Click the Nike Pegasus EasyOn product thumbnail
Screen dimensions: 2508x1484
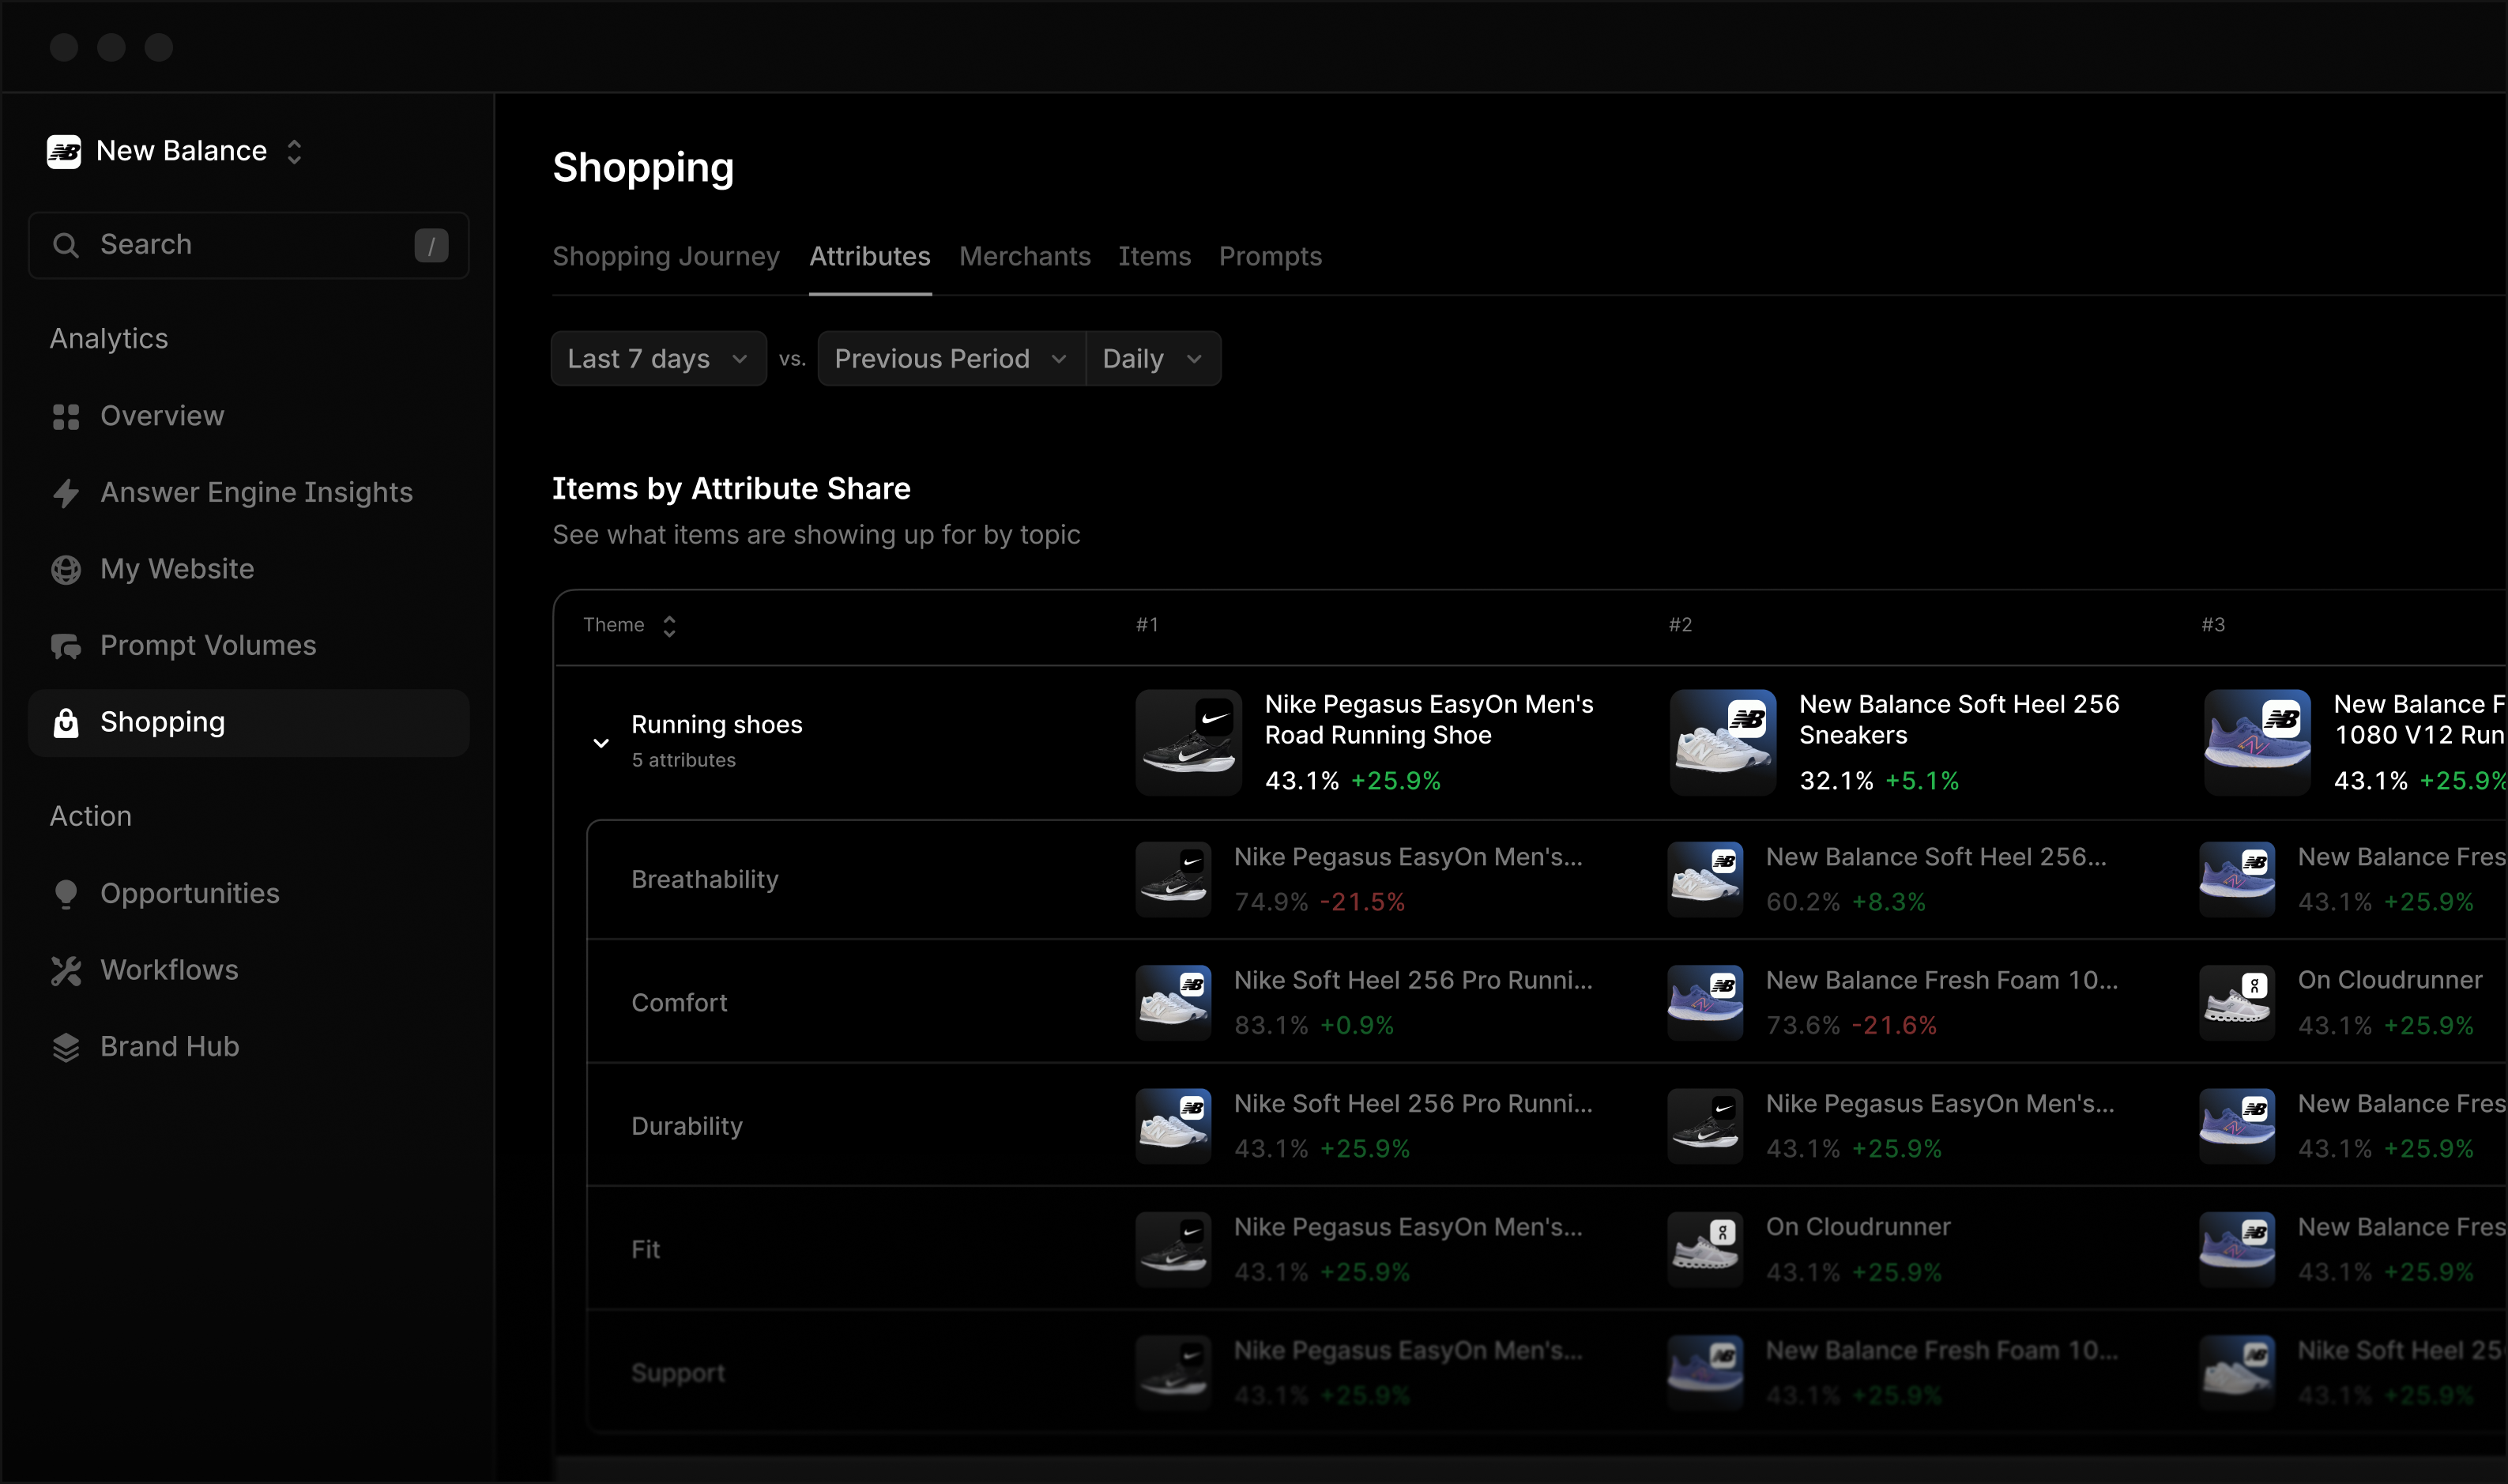click(1187, 742)
